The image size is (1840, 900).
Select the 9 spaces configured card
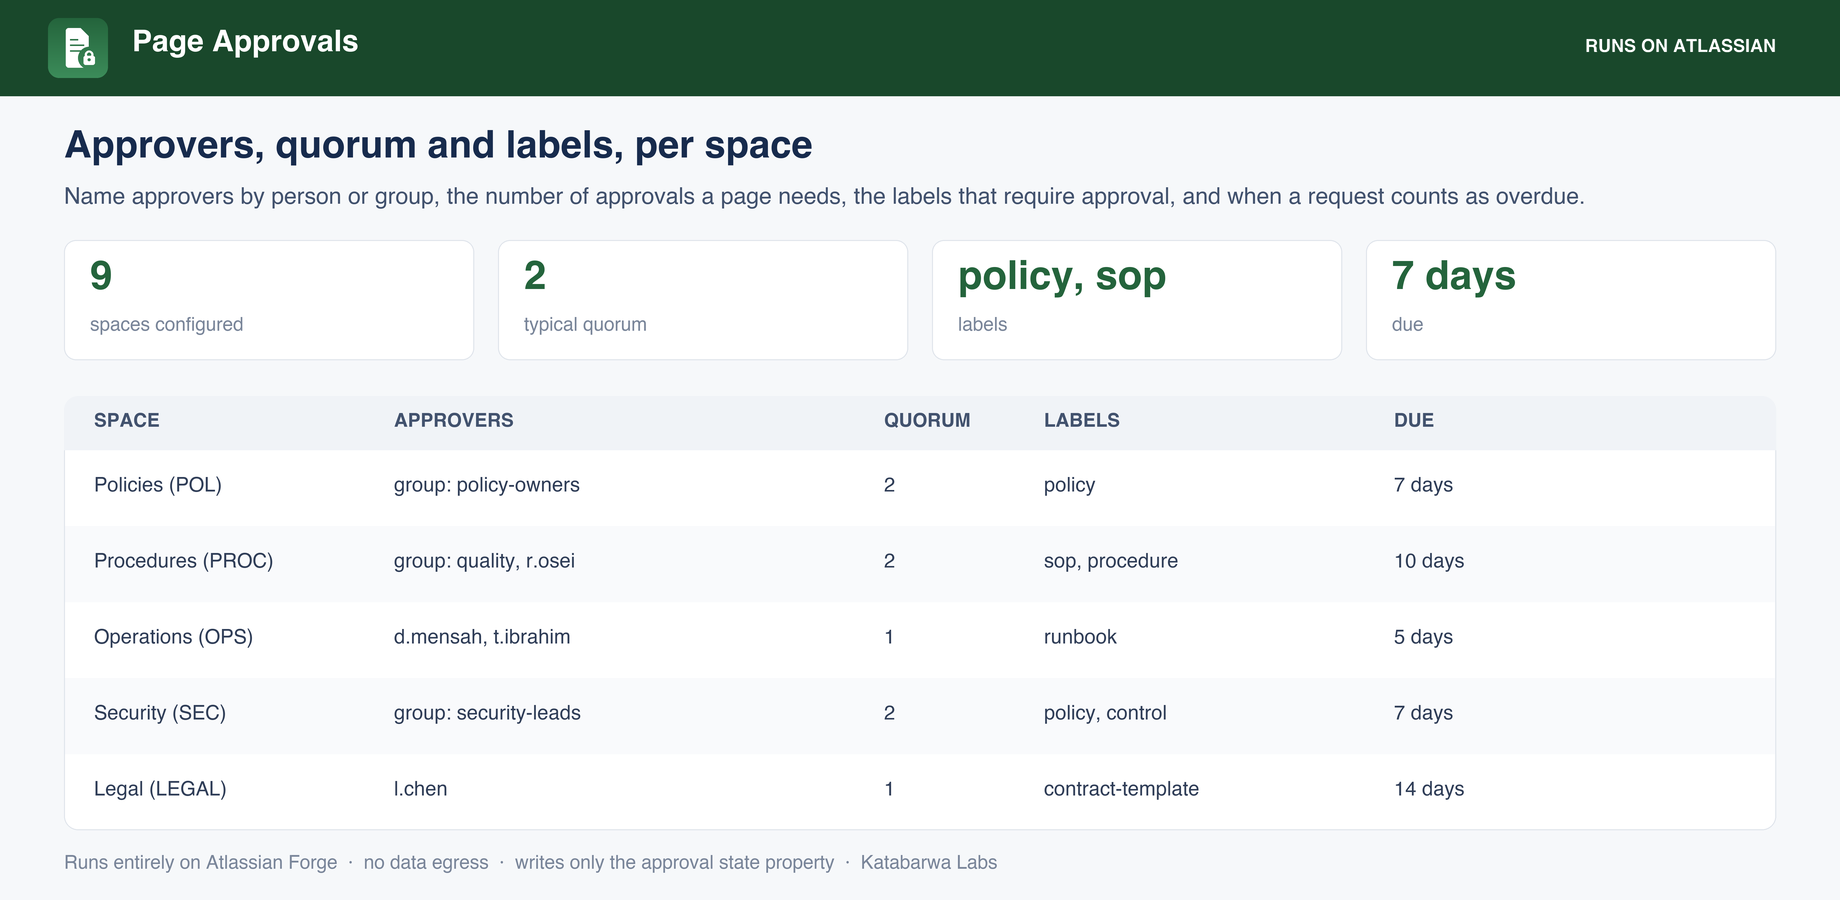pyautogui.click(x=269, y=300)
